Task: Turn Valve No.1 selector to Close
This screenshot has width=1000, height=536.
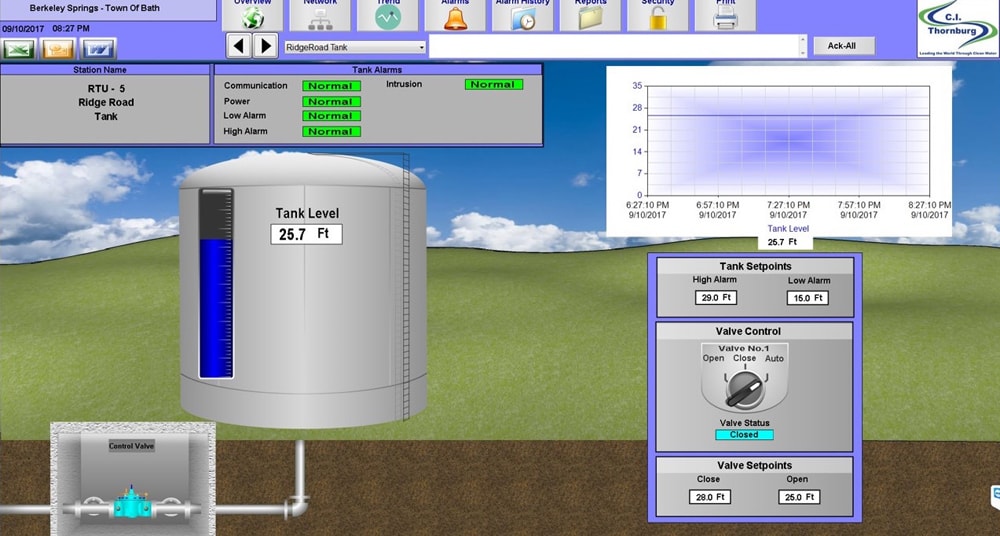Action: [x=744, y=358]
